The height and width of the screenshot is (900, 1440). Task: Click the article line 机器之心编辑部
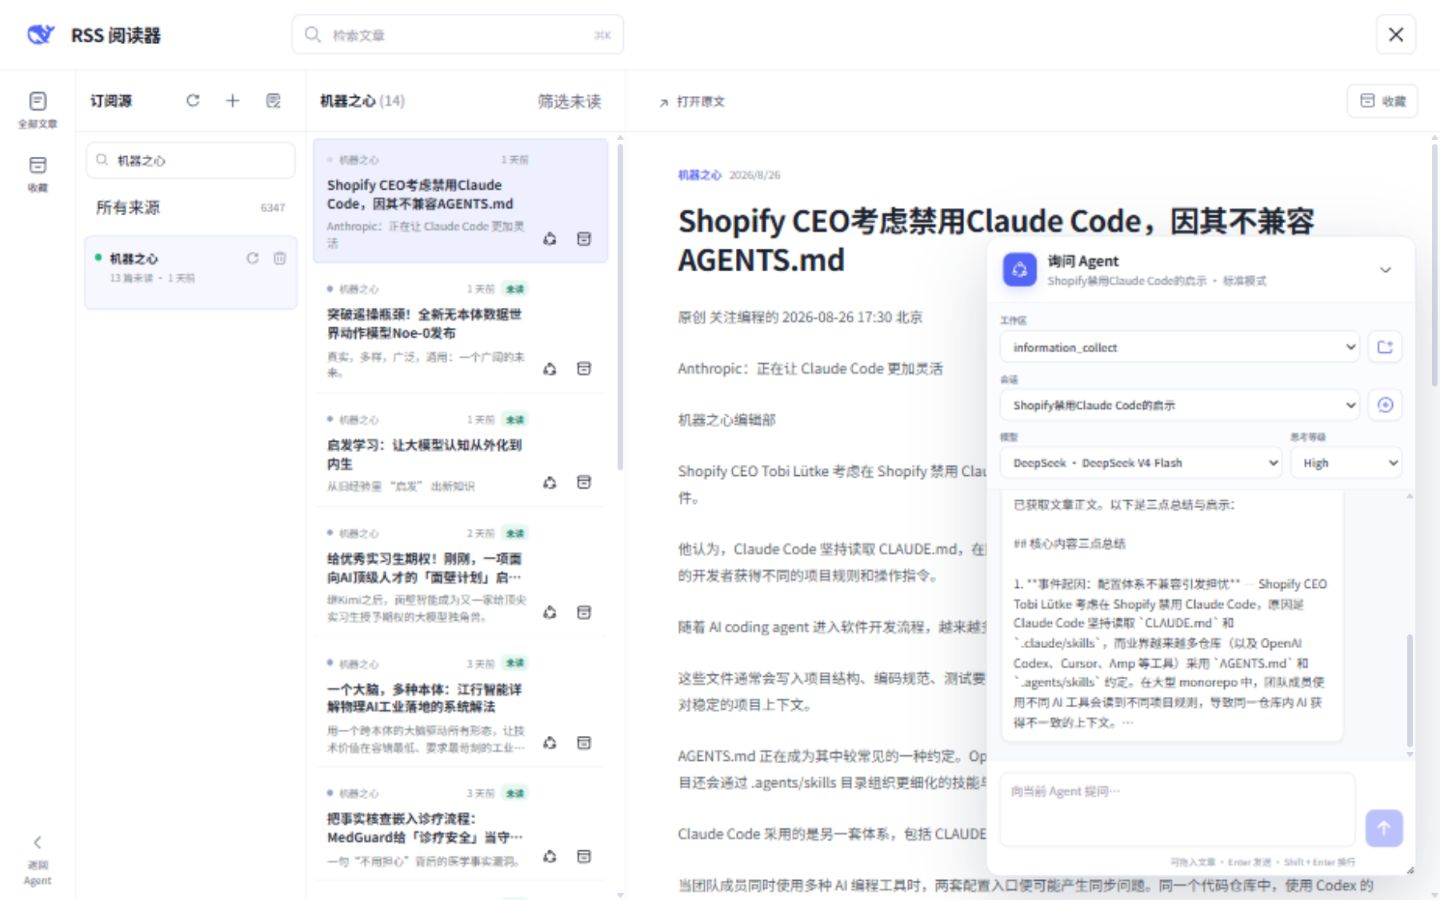[x=727, y=420]
